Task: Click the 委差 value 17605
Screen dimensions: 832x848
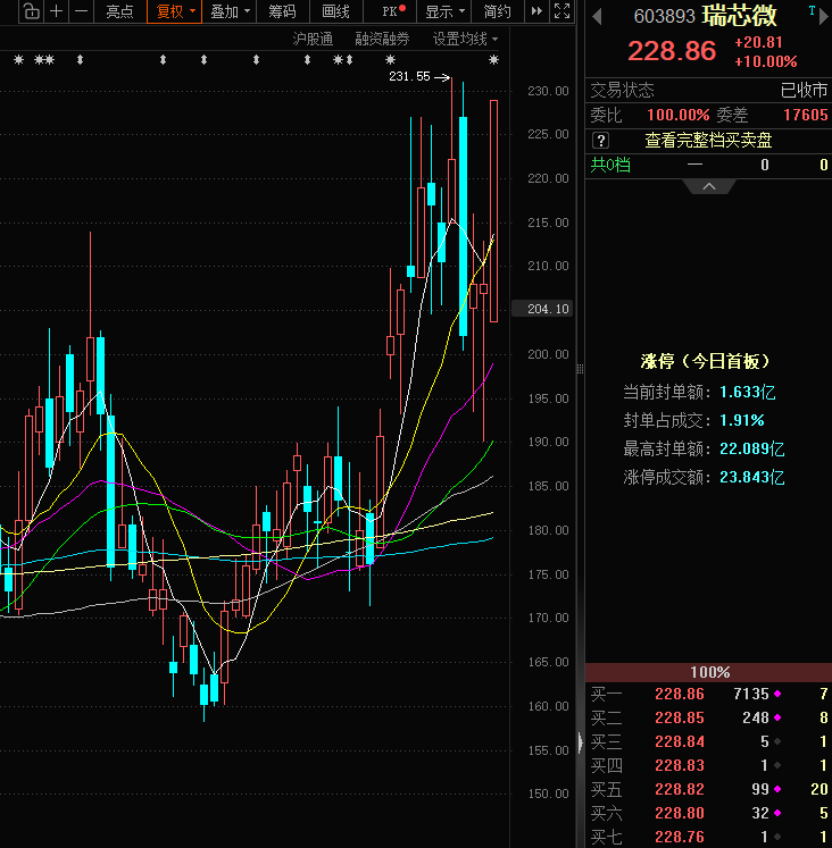Action: coord(805,115)
